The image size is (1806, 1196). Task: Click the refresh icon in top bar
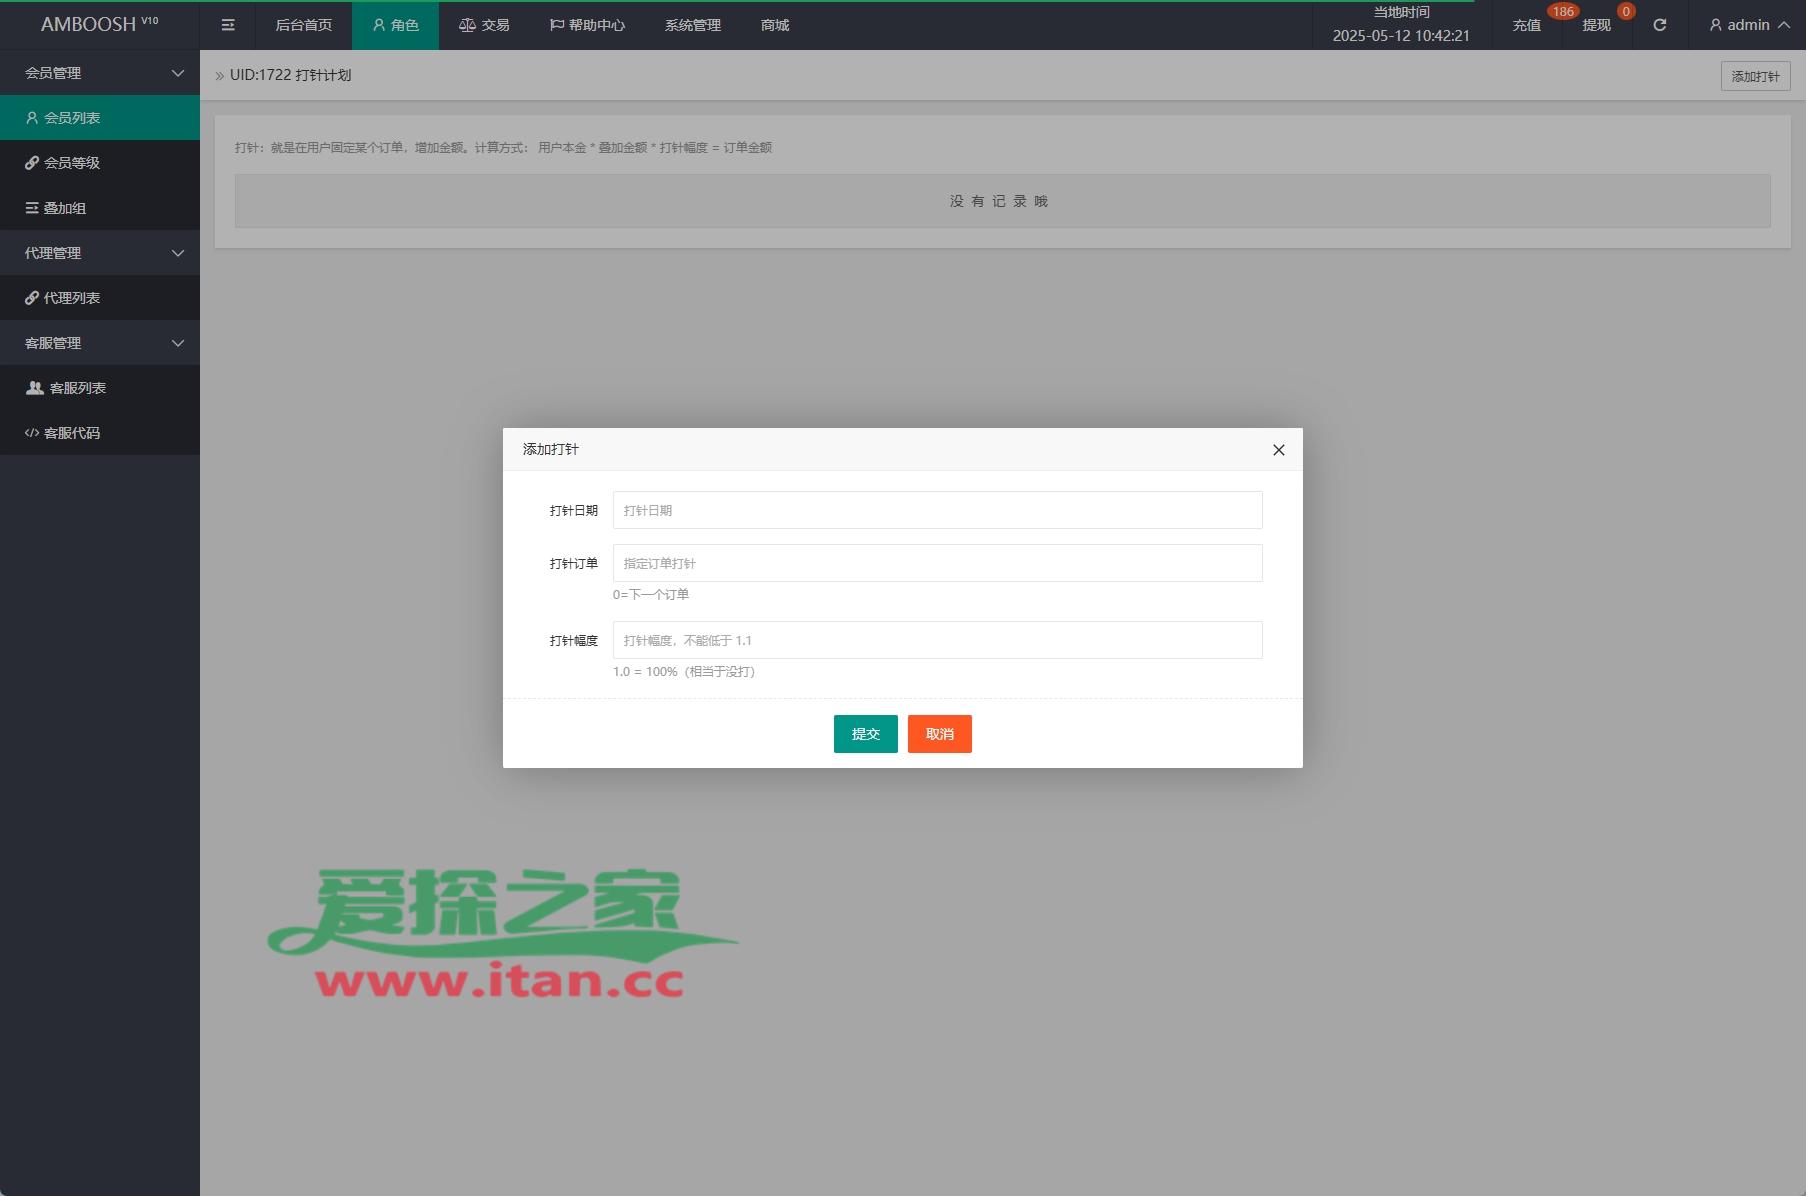pyautogui.click(x=1659, y=25)
